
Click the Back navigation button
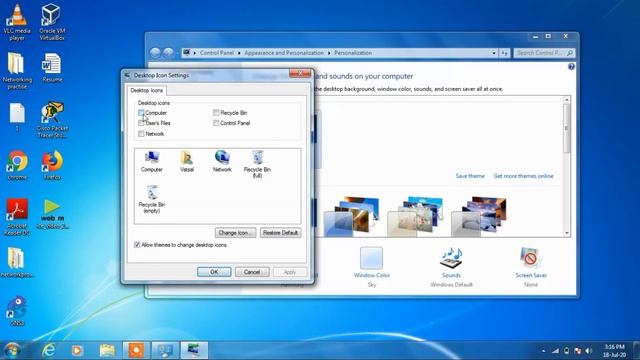[155, 53]
